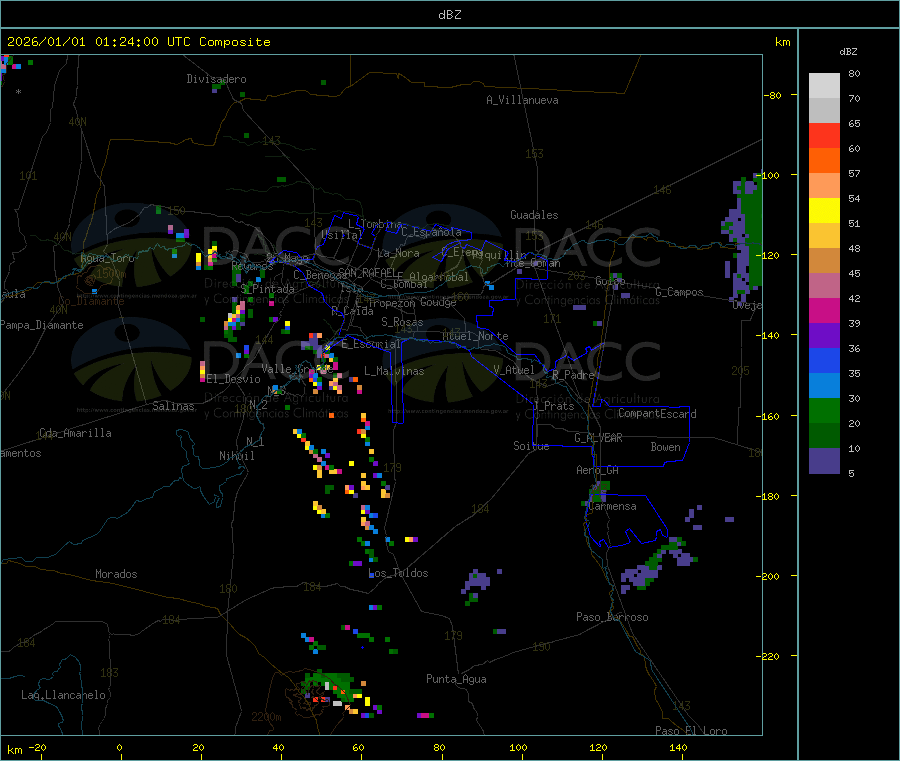The height and width of the screenshot is (761, 900).
Task: Click the Cda_Amarilla place label
Action: coord(75,433)
